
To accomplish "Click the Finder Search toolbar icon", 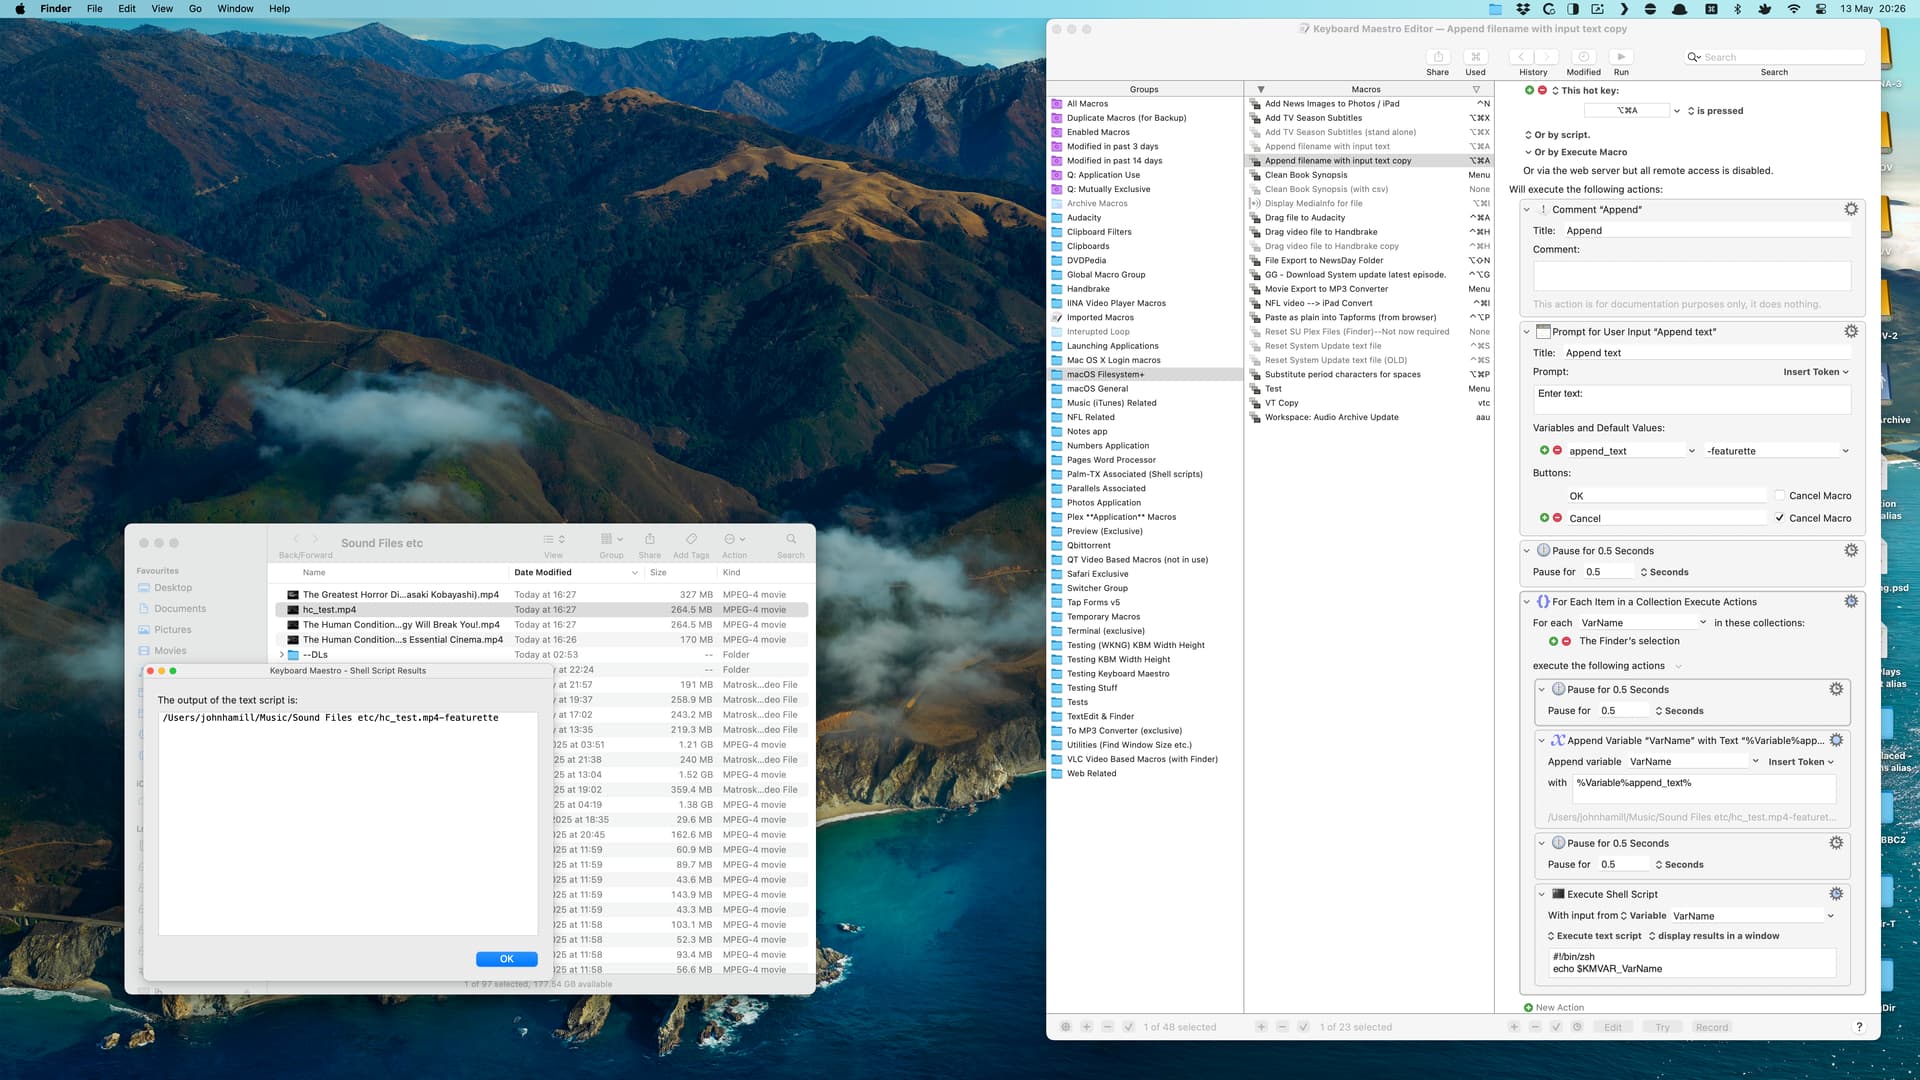I will coord(791,539).
